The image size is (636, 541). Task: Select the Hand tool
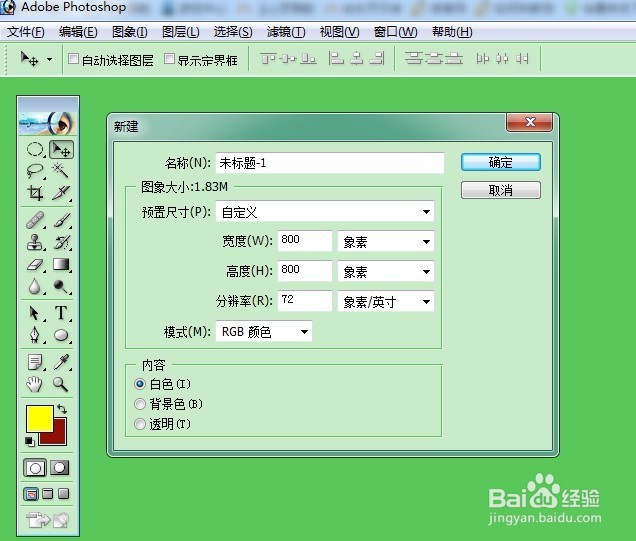point(35,384)
